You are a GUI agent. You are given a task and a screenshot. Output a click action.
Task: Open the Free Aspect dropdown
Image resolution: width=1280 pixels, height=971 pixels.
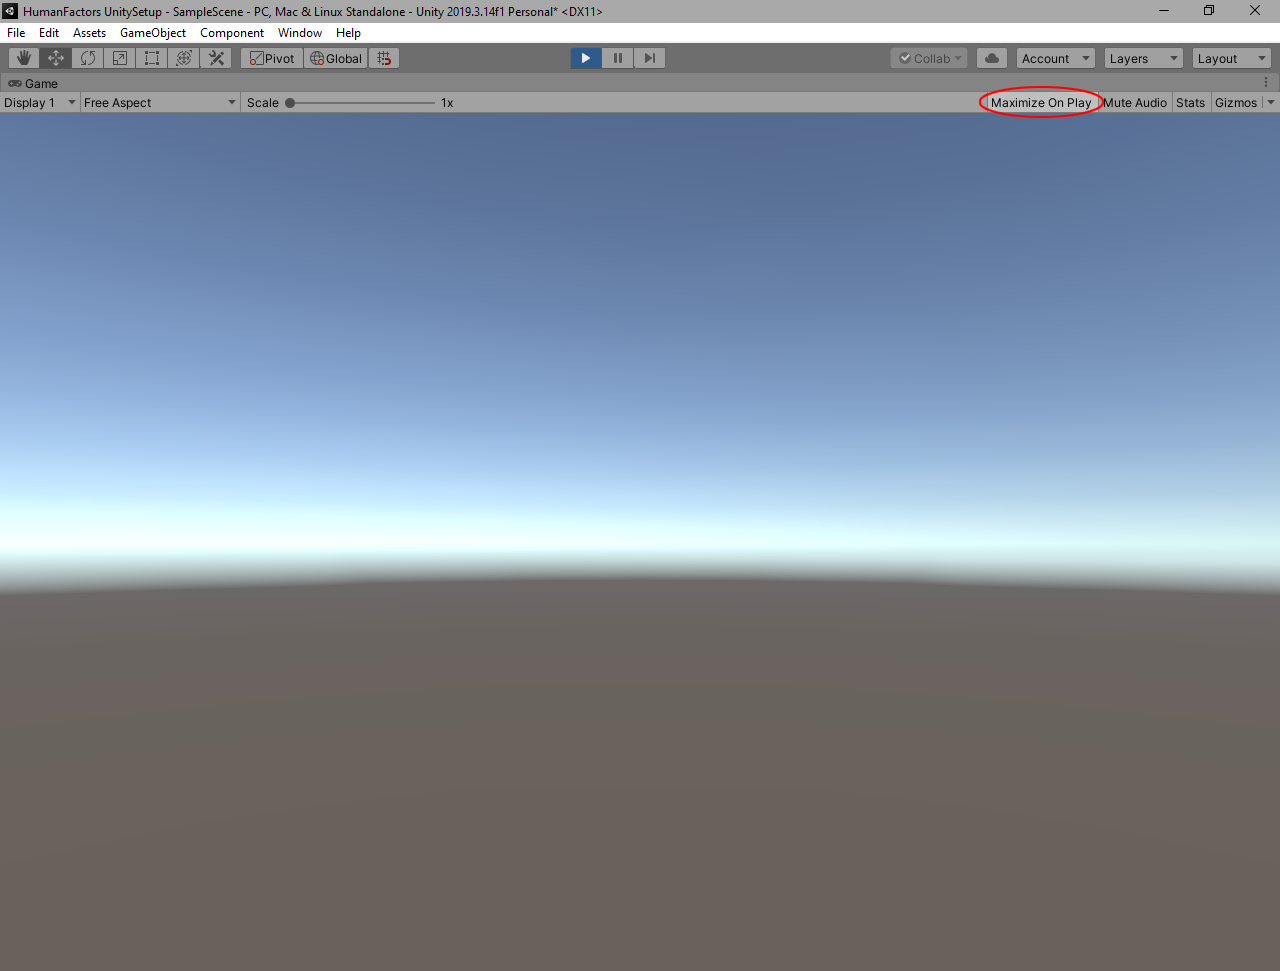click(x=160, y=102)
